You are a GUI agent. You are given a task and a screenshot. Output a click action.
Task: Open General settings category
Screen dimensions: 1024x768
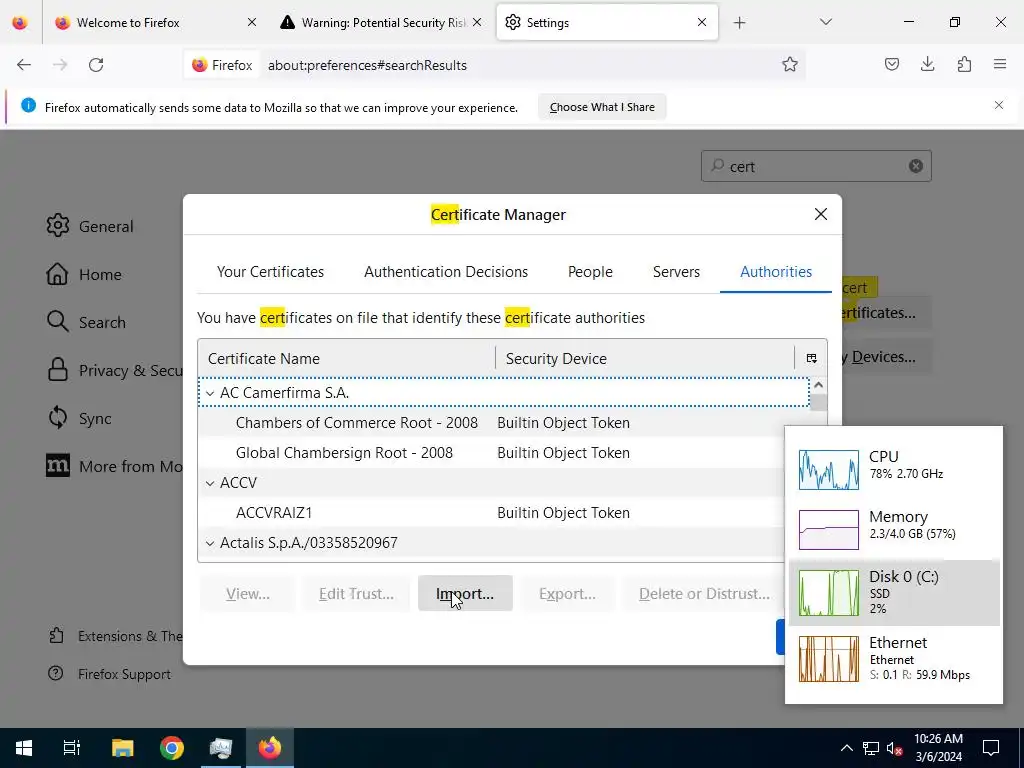point(90,226)
